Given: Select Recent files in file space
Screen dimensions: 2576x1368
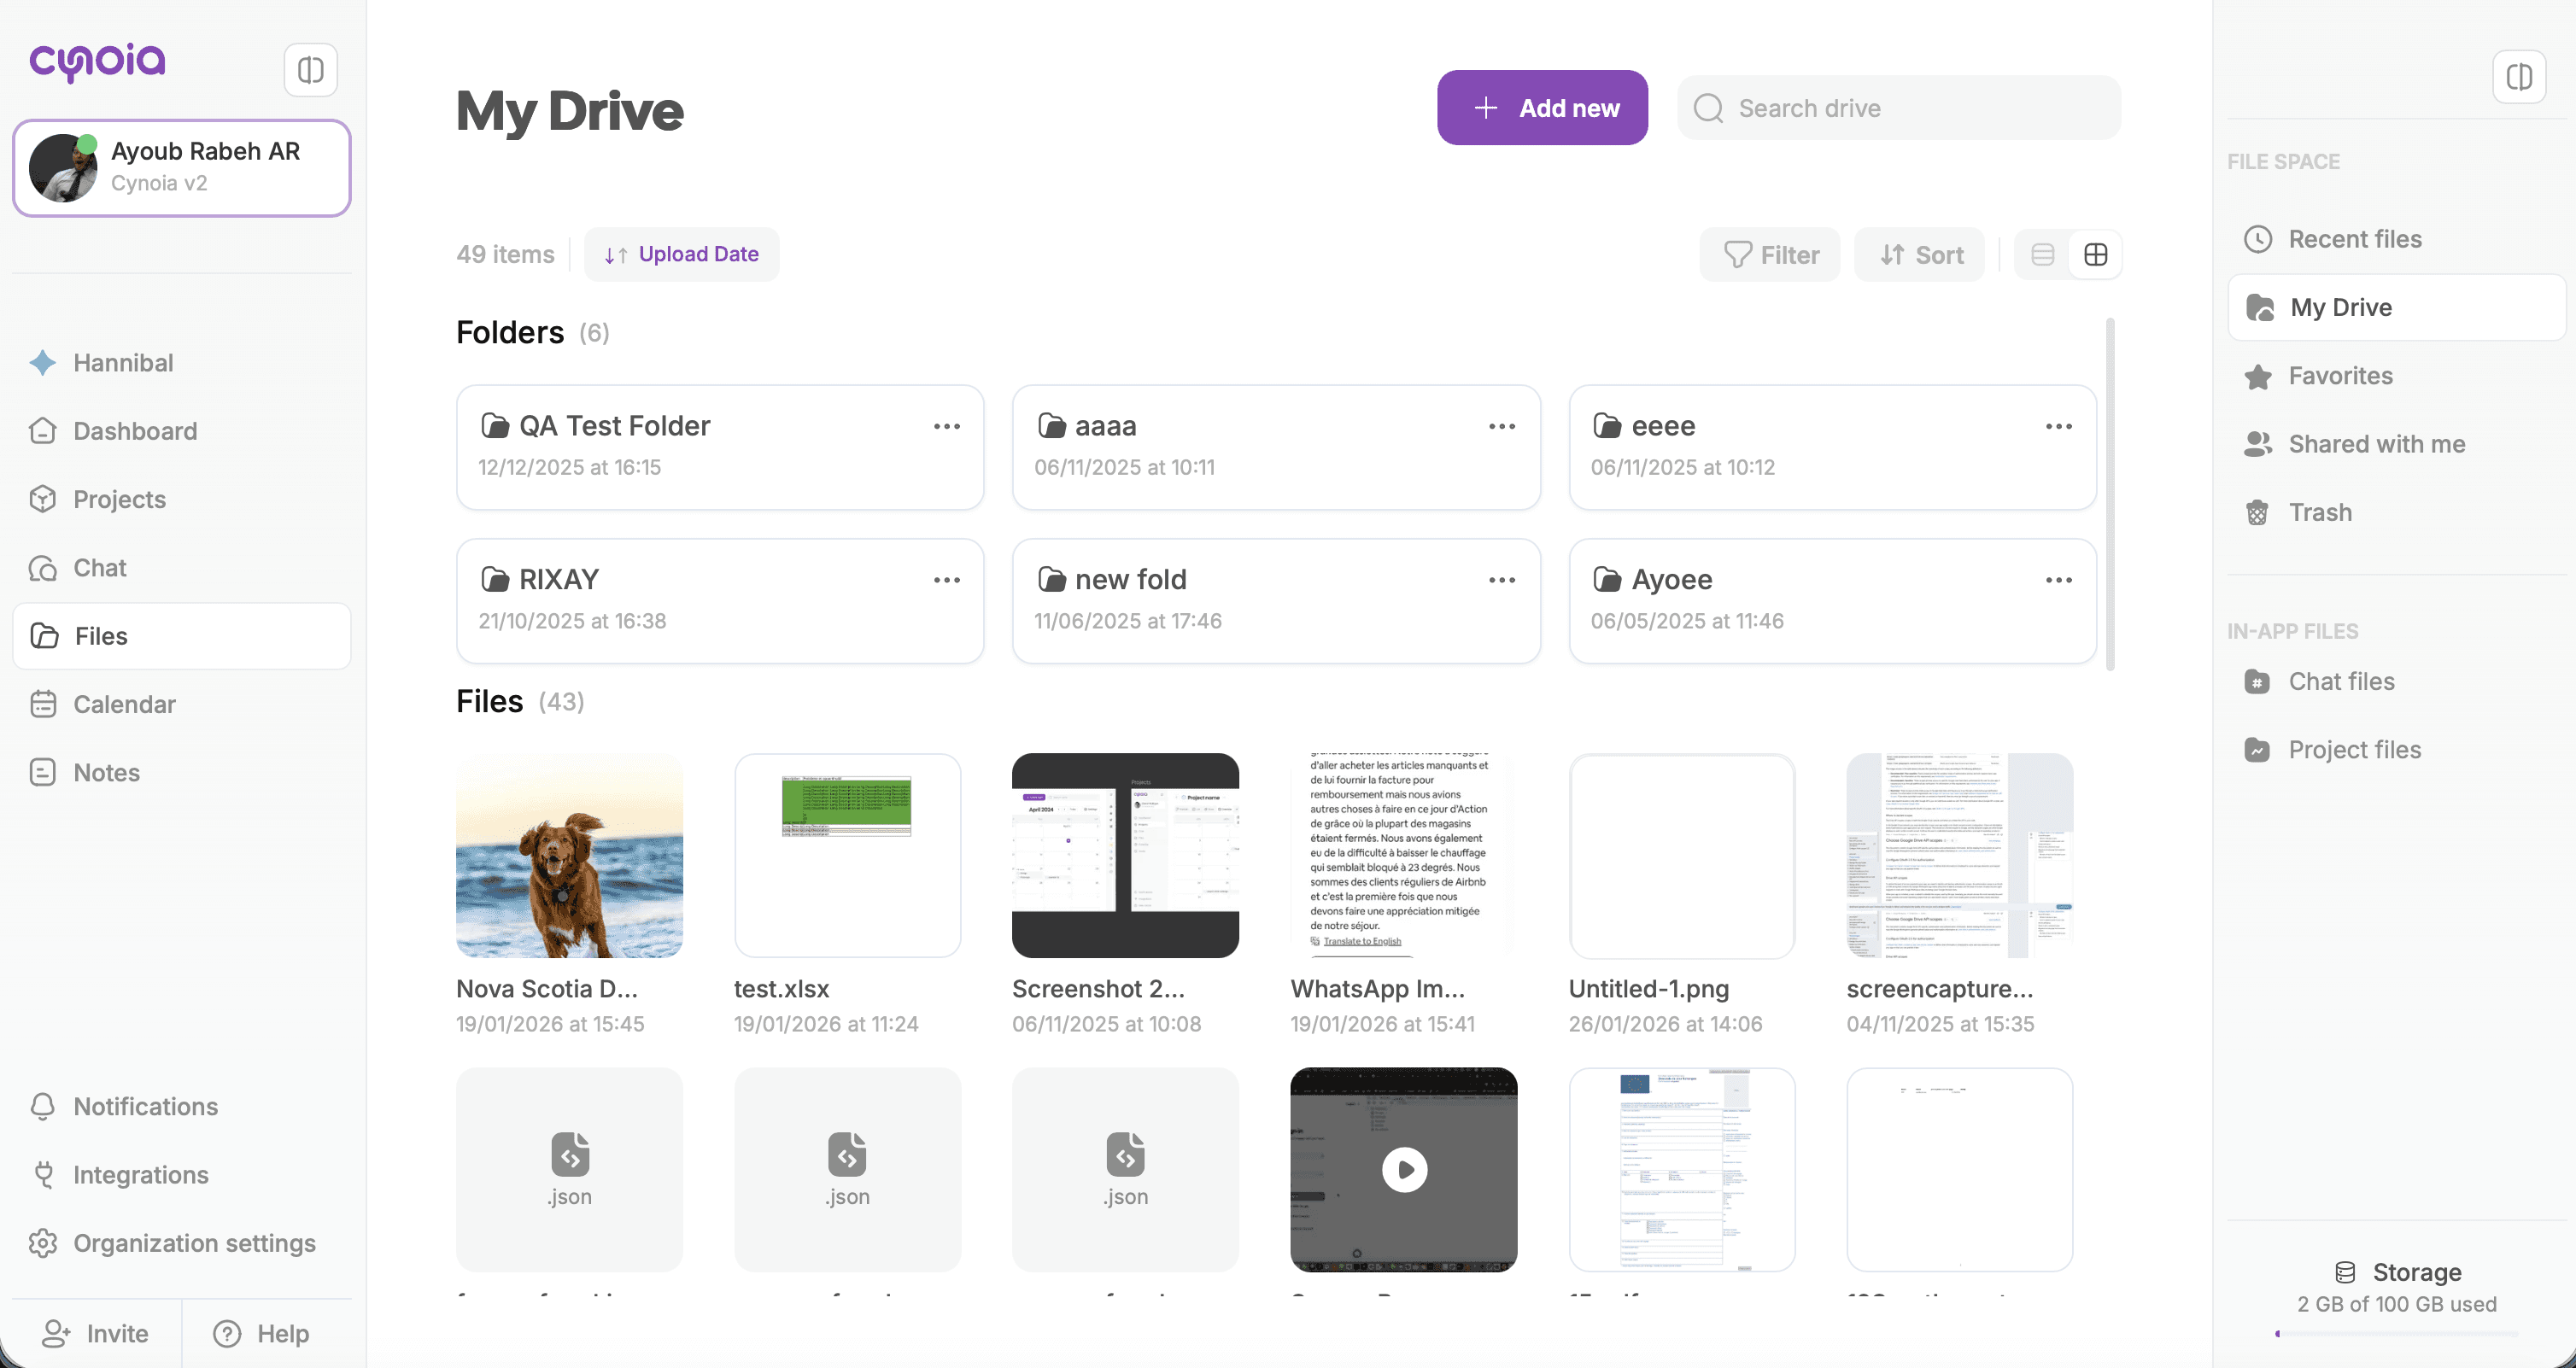Looking at the screenshot, I should (2354, 239).
